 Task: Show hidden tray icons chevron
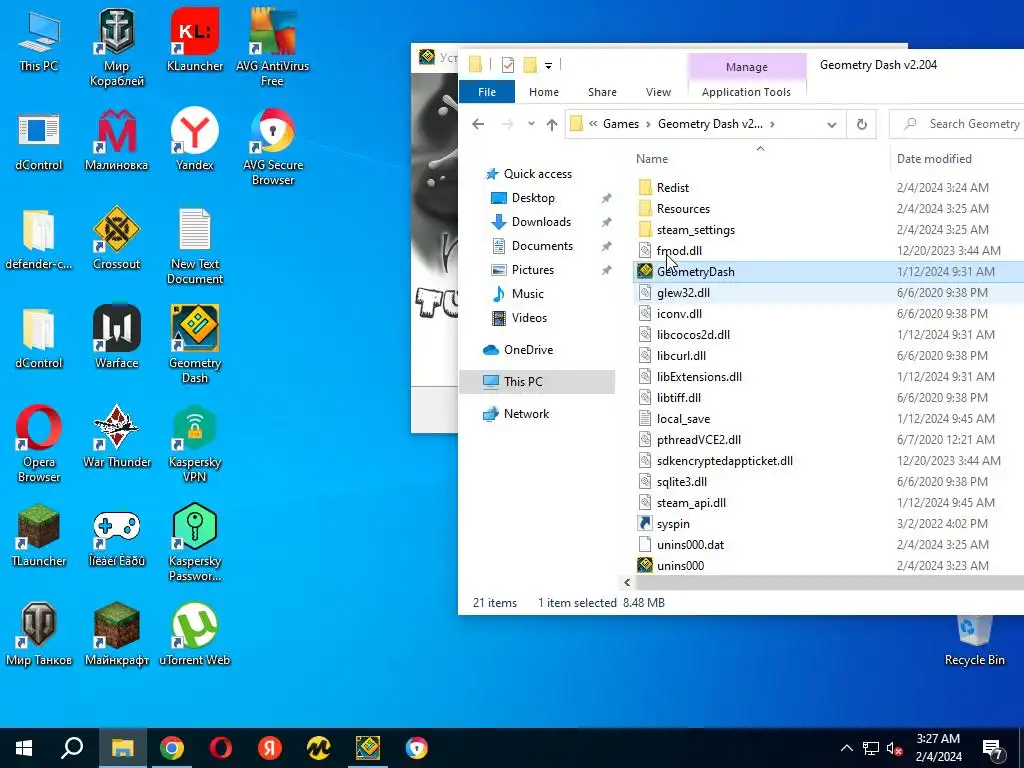coord(846,748)
